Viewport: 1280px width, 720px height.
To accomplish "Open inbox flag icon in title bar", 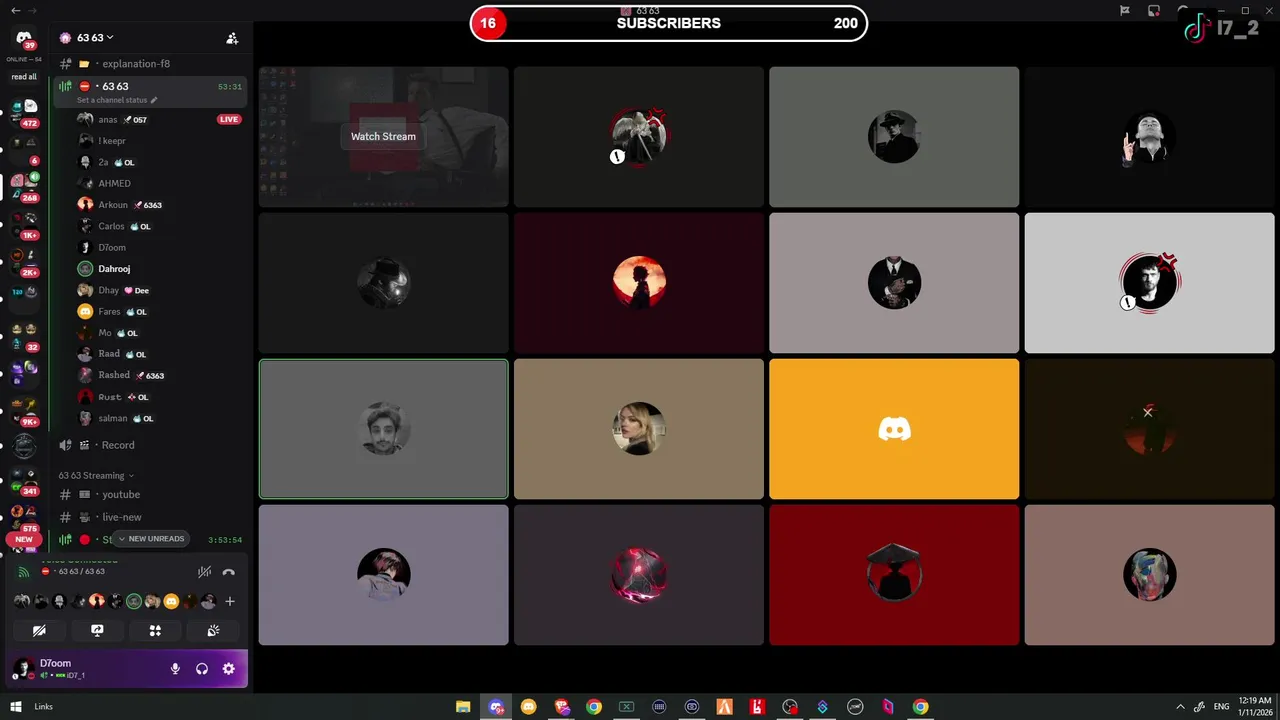I will coord(1125,11).
